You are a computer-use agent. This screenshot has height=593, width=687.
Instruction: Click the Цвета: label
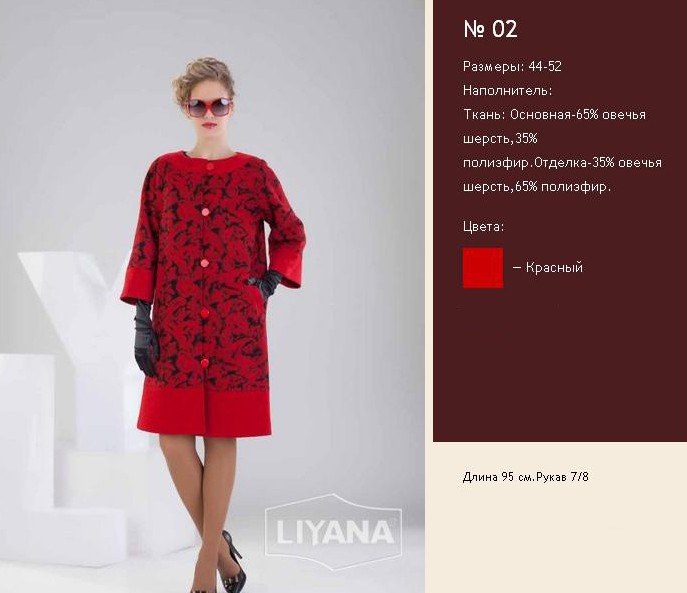click(483, 227)
